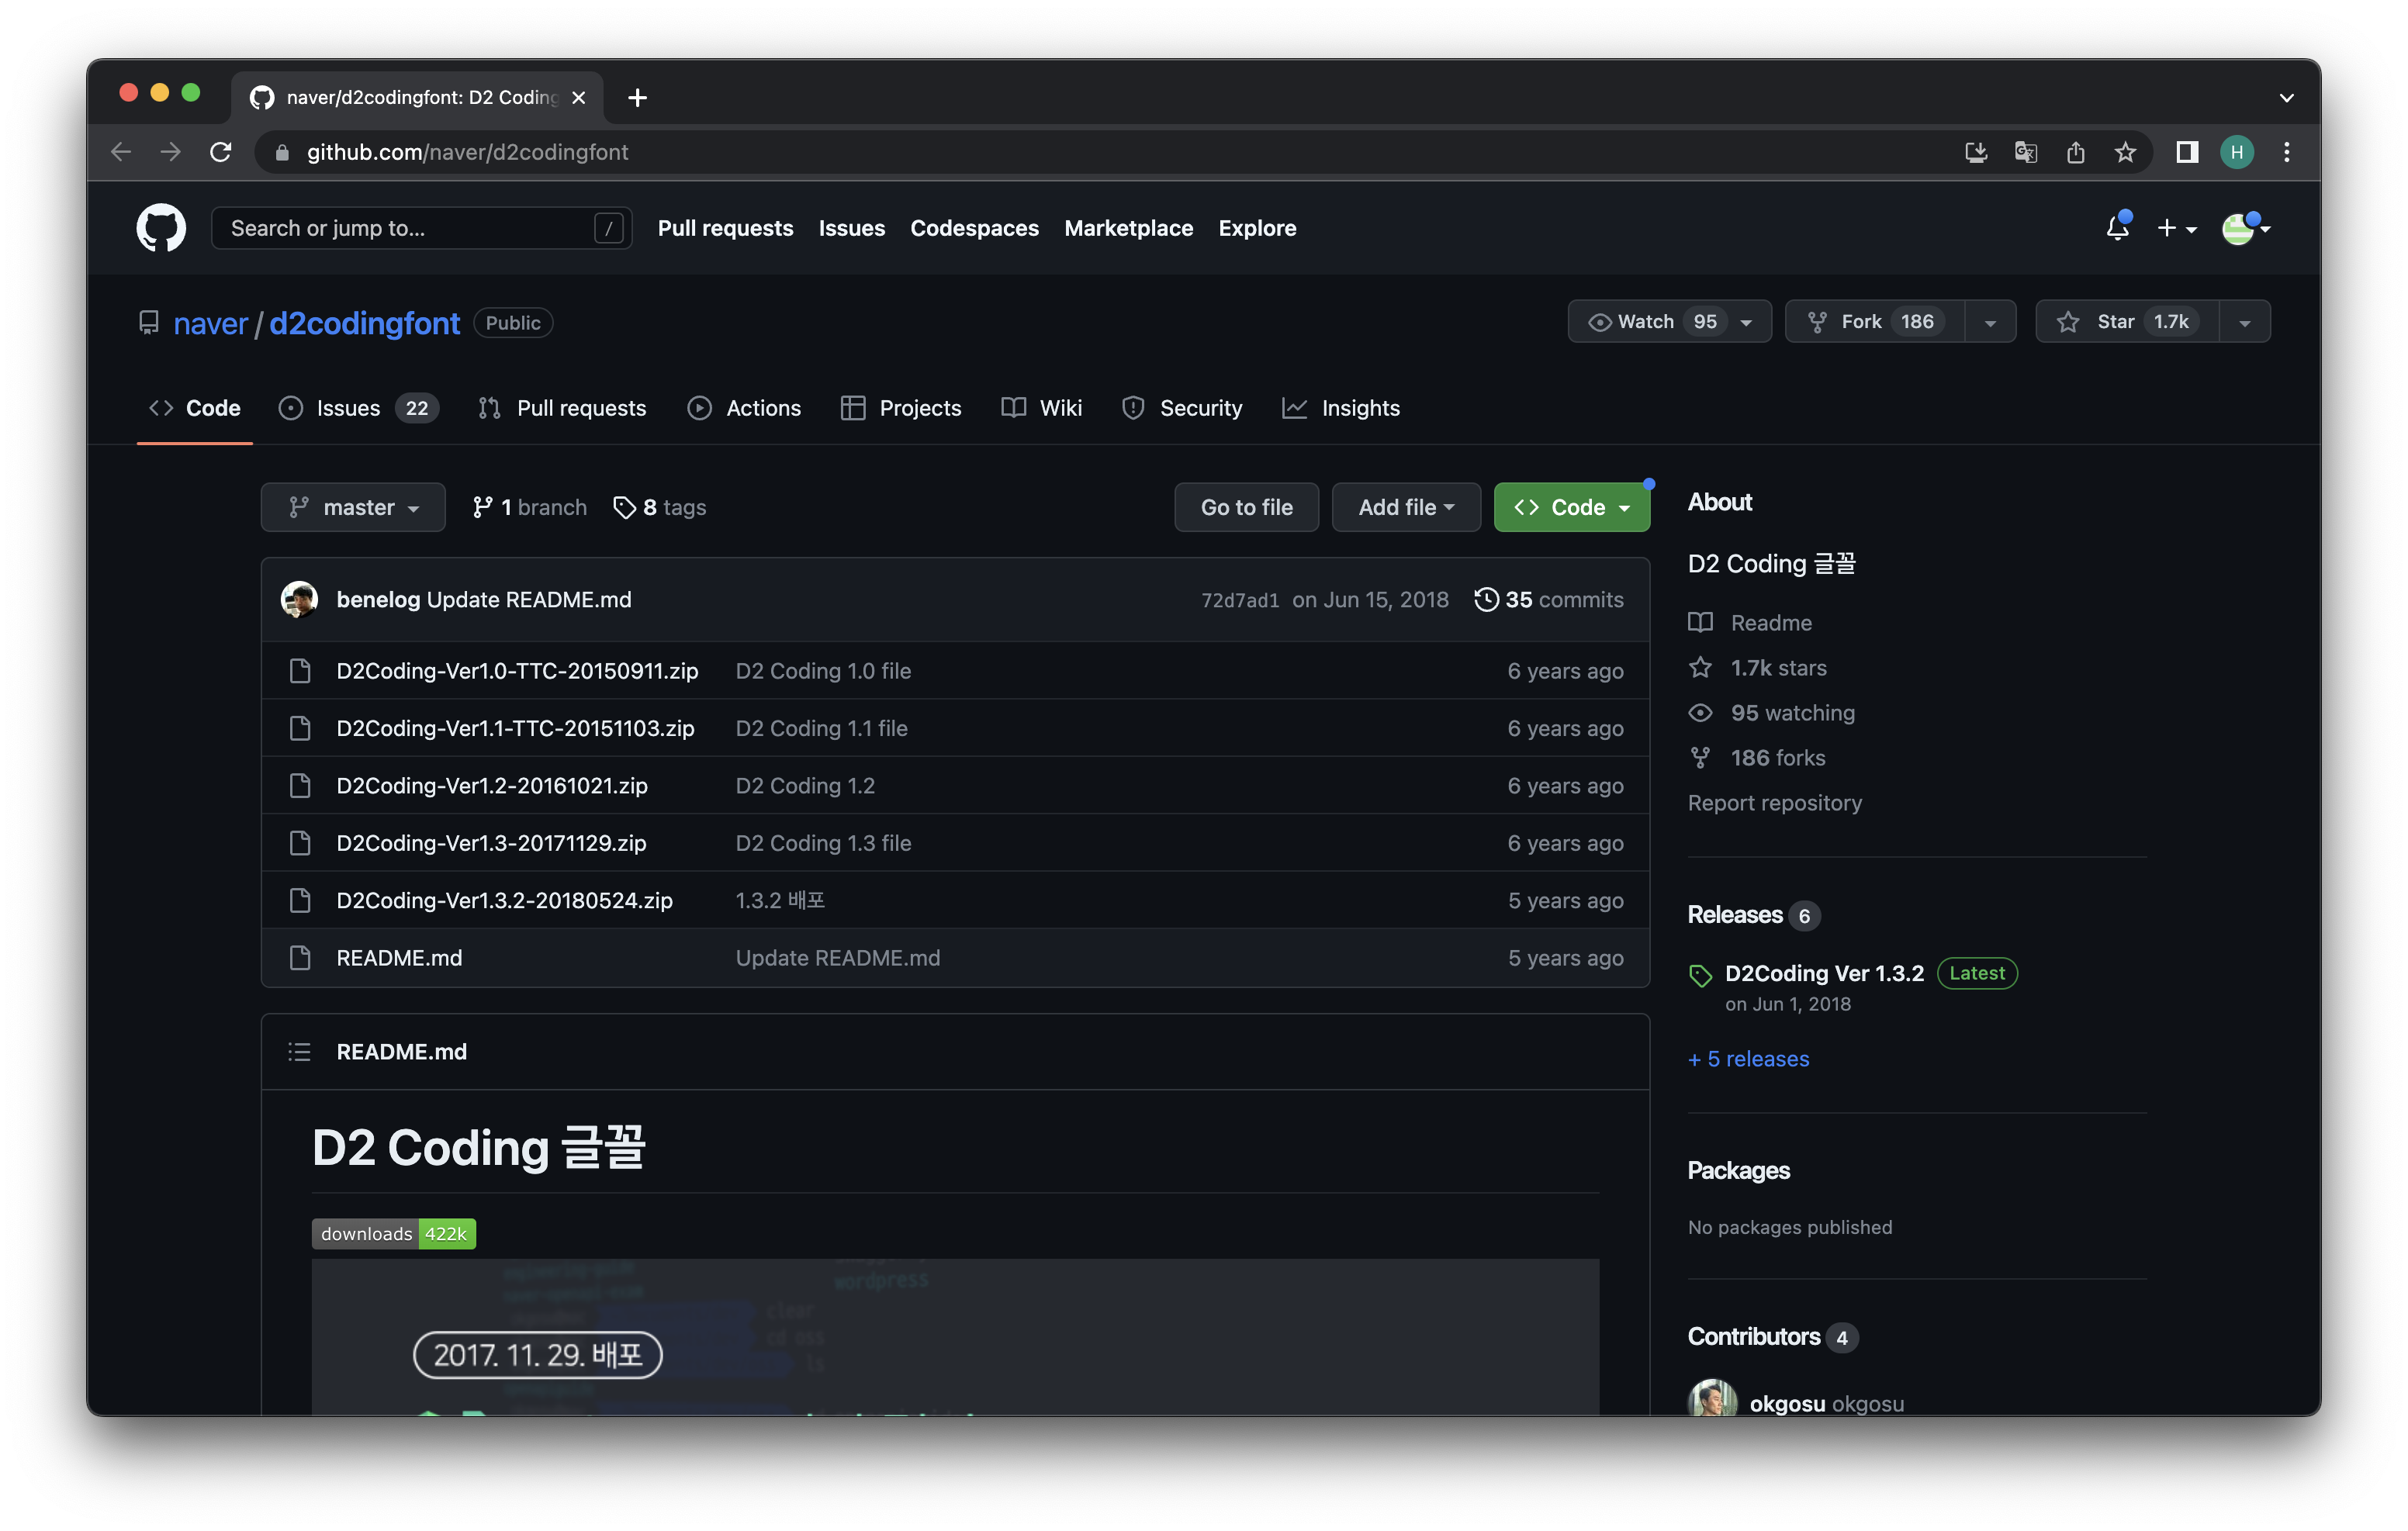The height and width of the screenshot is (1531, 2408).
Task: Open Codespaces in top navigation
Action: pos(974,228)
